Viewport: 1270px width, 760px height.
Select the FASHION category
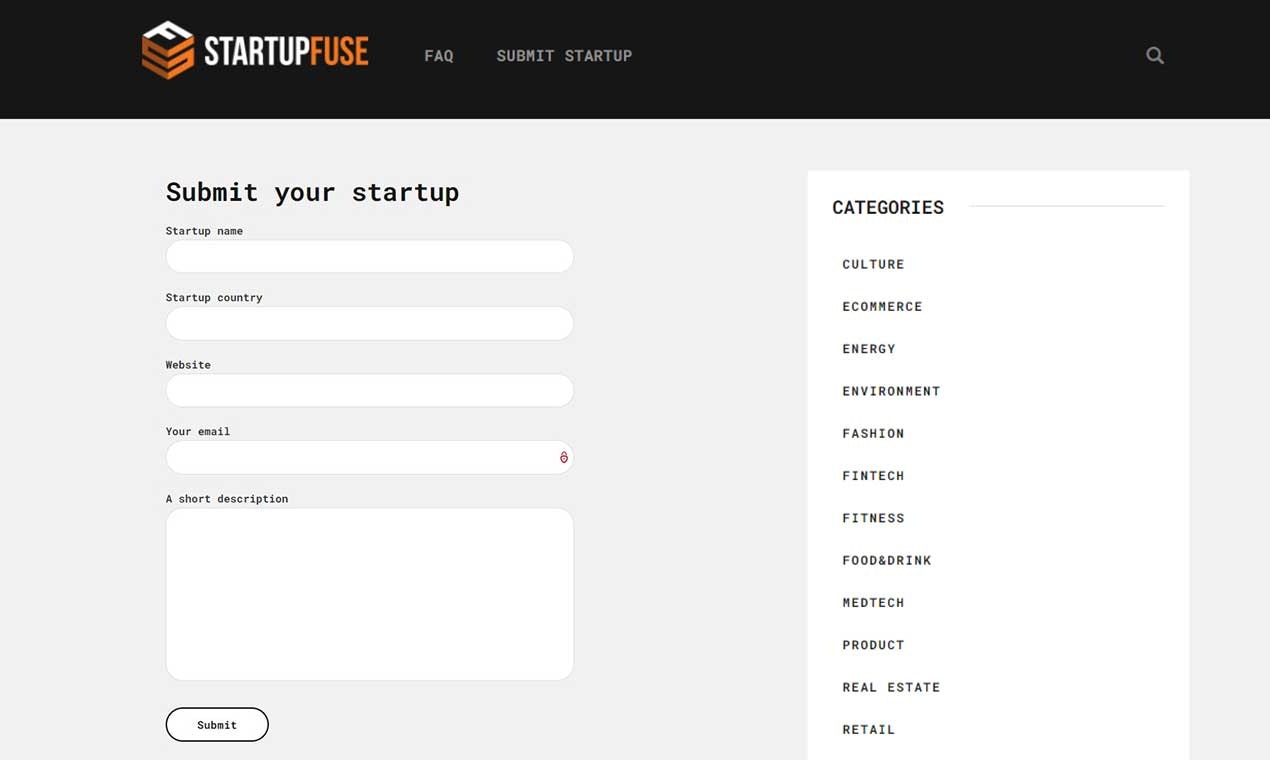(873, 433)
